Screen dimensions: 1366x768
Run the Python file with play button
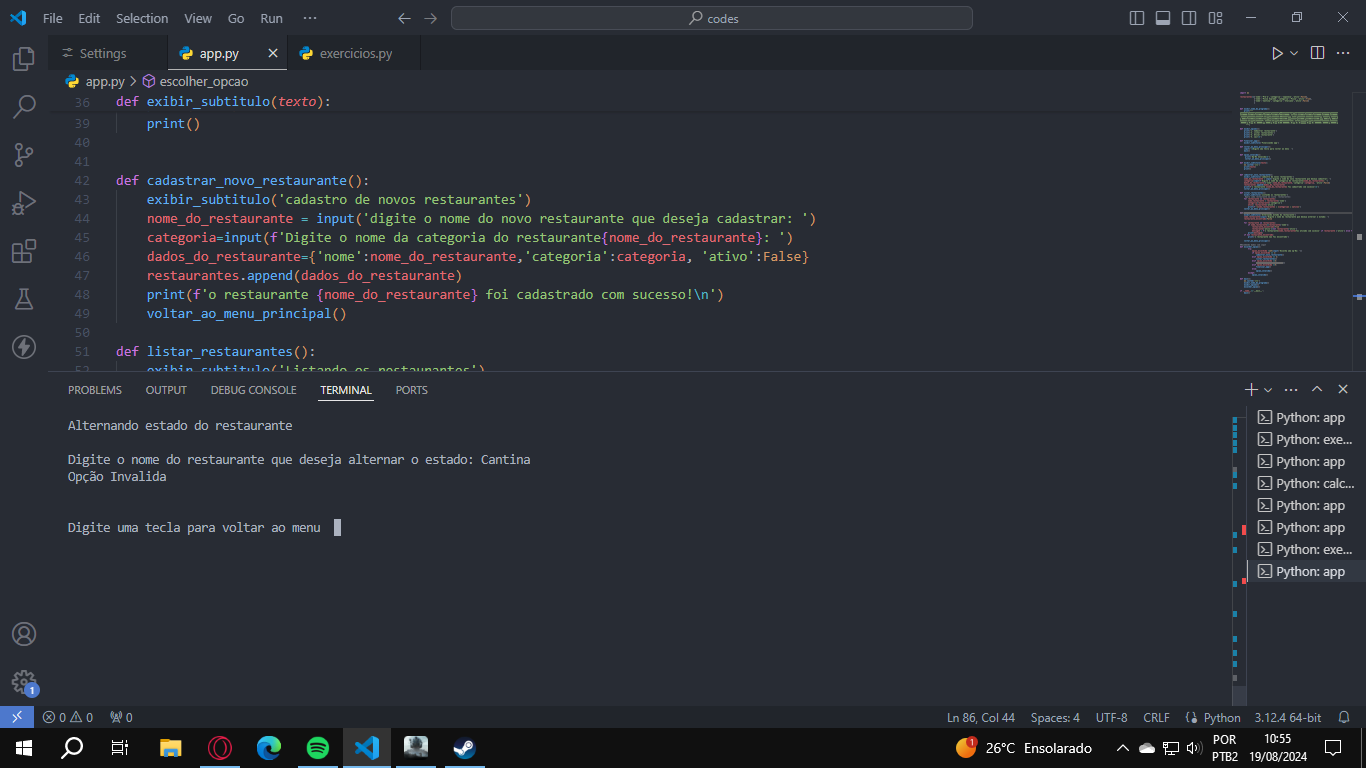(x=1277, y=53)
